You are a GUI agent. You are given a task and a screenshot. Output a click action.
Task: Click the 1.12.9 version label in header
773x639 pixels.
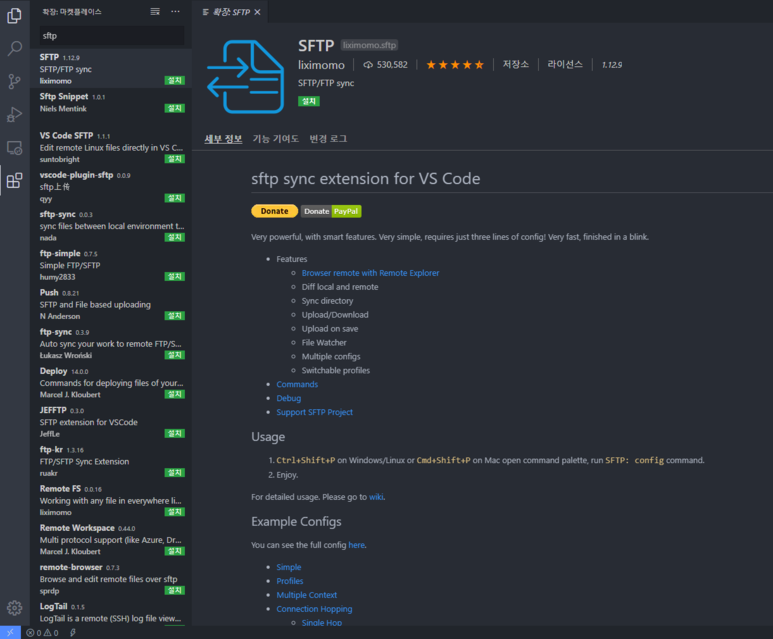coord(612,65)
